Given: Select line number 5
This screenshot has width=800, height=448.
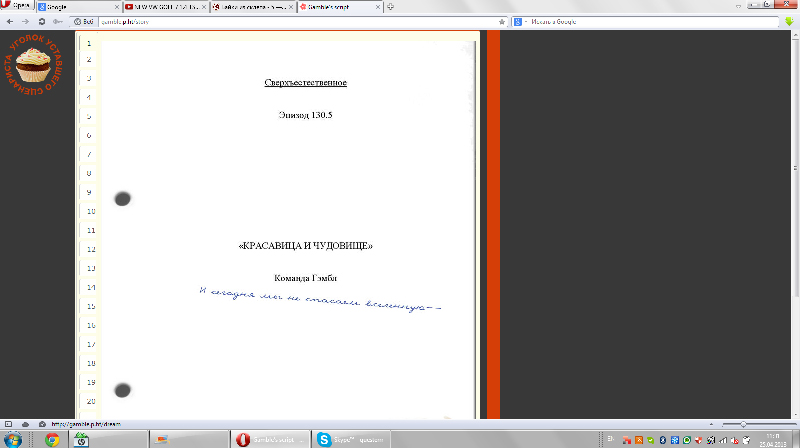Looking at the screenshot, I should pyautogui.click(x=89, y=116).
